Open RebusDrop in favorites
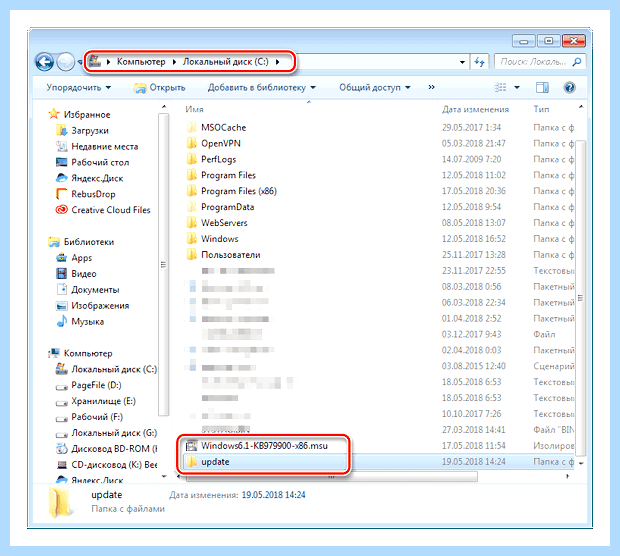 click(x=86, y=194)
